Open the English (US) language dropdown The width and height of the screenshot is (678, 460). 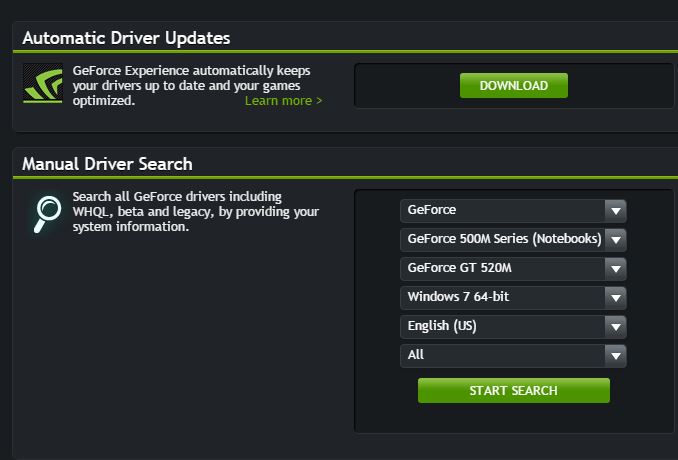503,326
